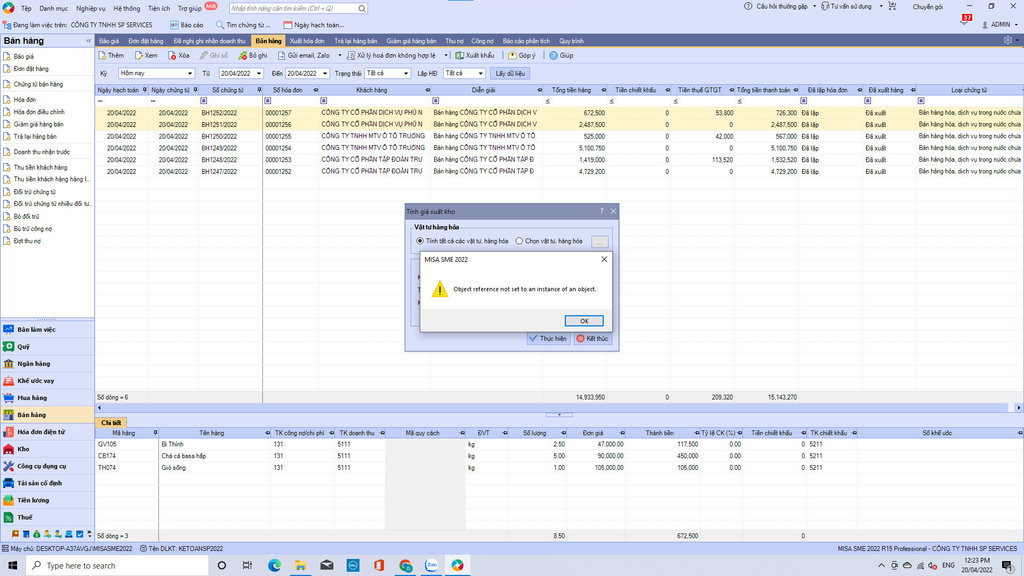Click the Bỏ ghi (unpost) toolbar icon

coord(243,56)
